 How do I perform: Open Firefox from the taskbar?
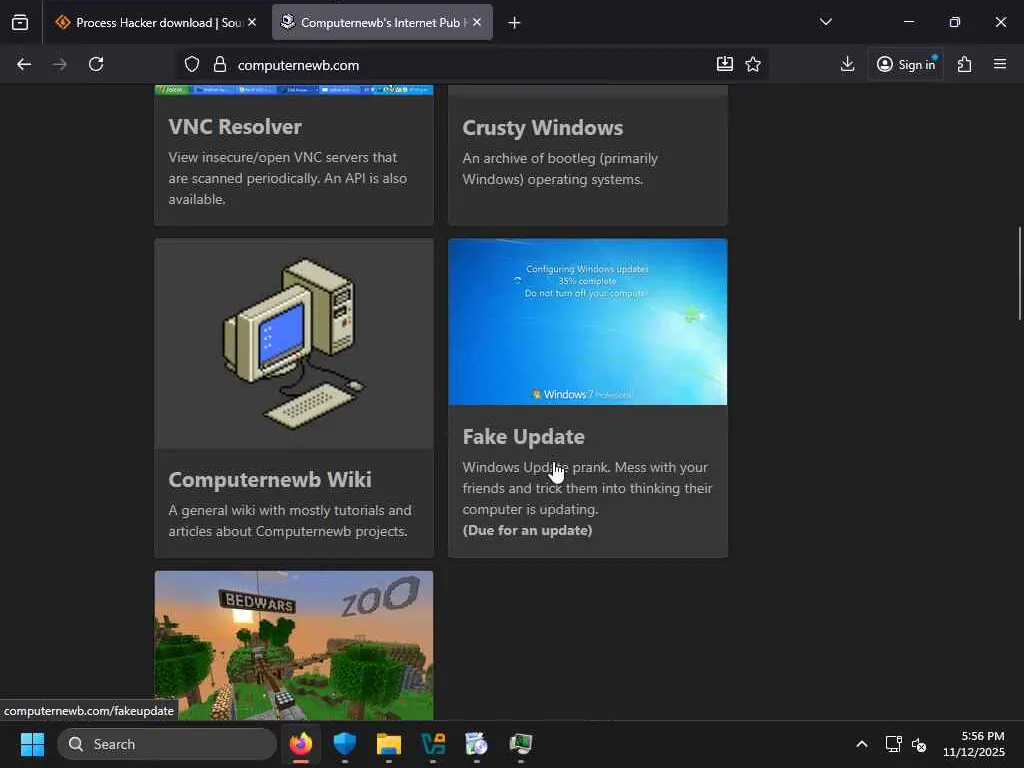point(301,744)
